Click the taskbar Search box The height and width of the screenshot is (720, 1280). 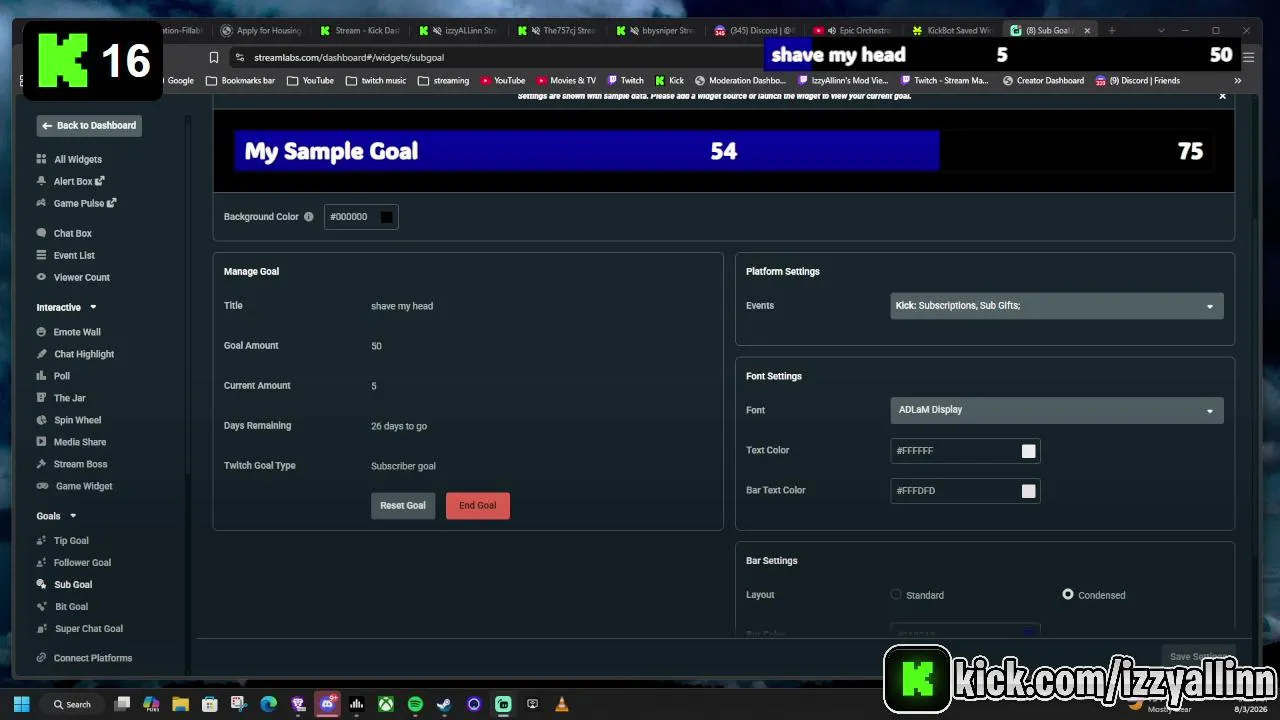click(x=73, y=704)
